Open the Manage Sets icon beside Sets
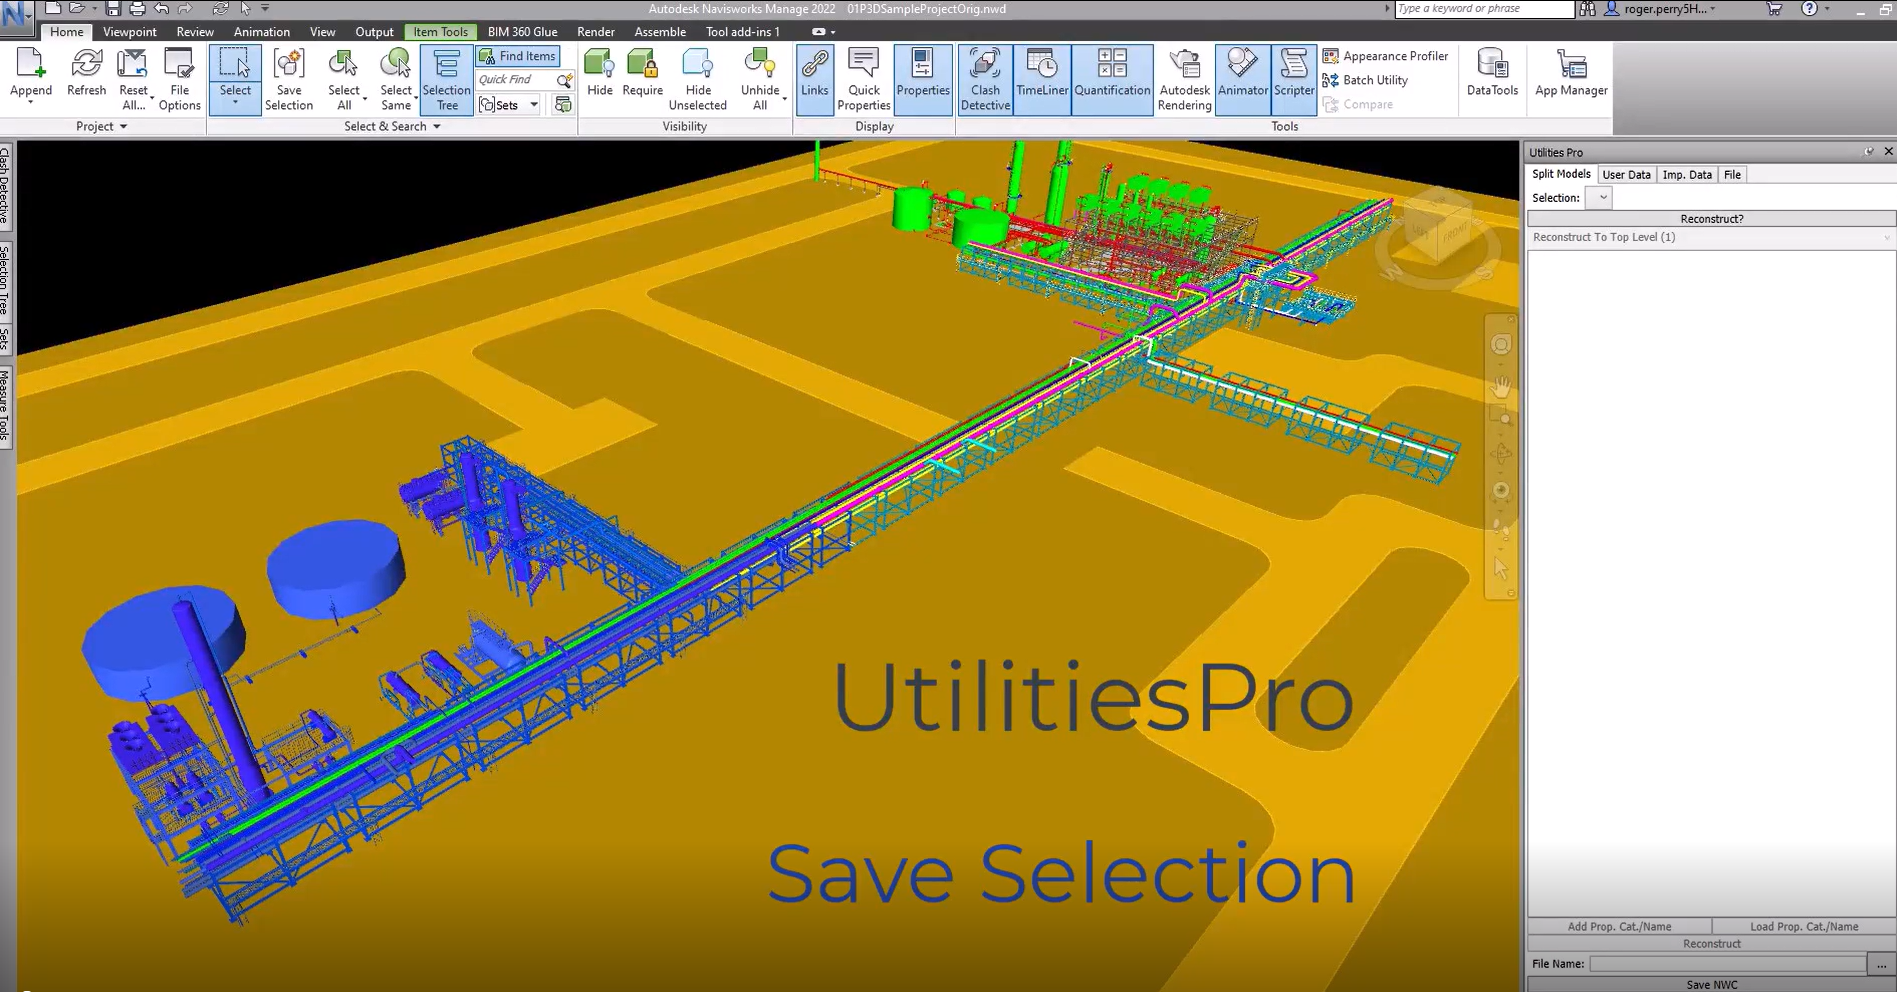The height and width of the screenshot is (992, 1897). pos(563,105)
